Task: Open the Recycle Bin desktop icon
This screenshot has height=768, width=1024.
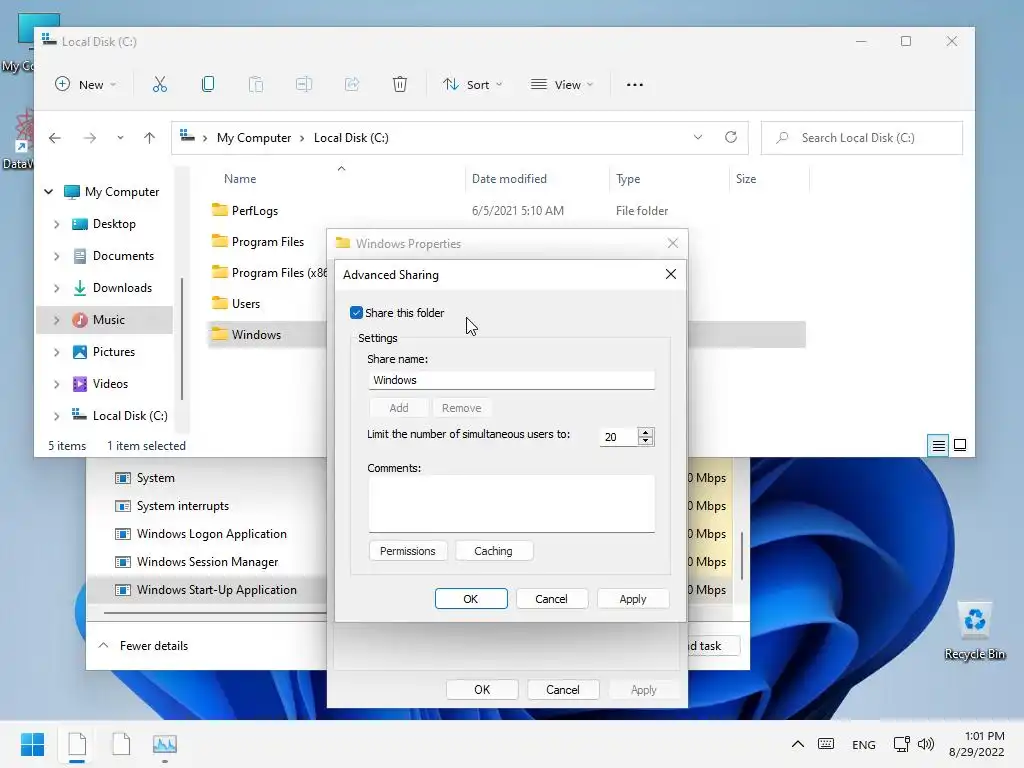Action: 974,632
